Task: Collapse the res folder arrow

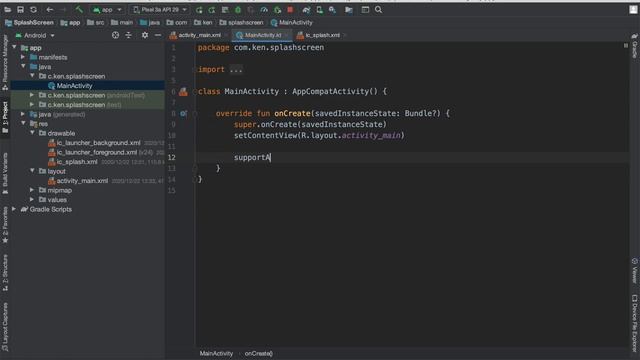Action: click(x=23, y=124)
